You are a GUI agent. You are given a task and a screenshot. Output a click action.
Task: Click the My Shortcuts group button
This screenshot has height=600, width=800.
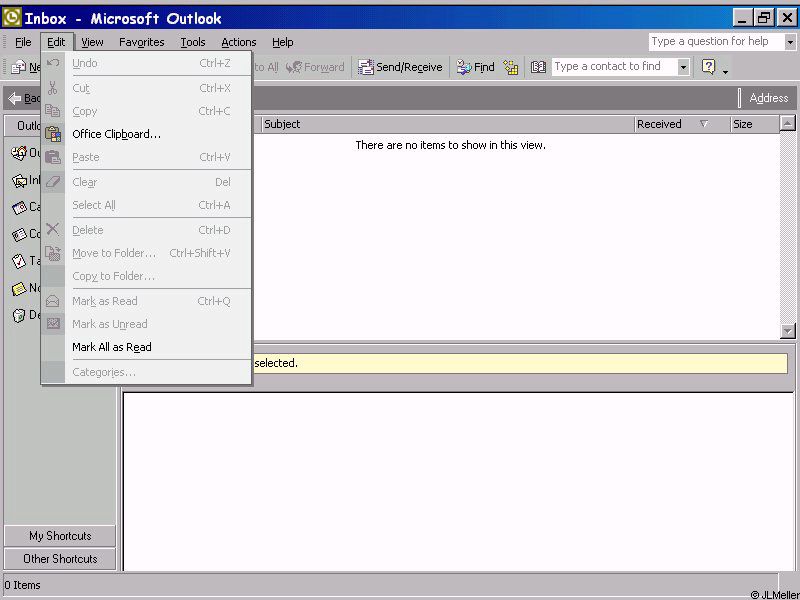[60, 536]
